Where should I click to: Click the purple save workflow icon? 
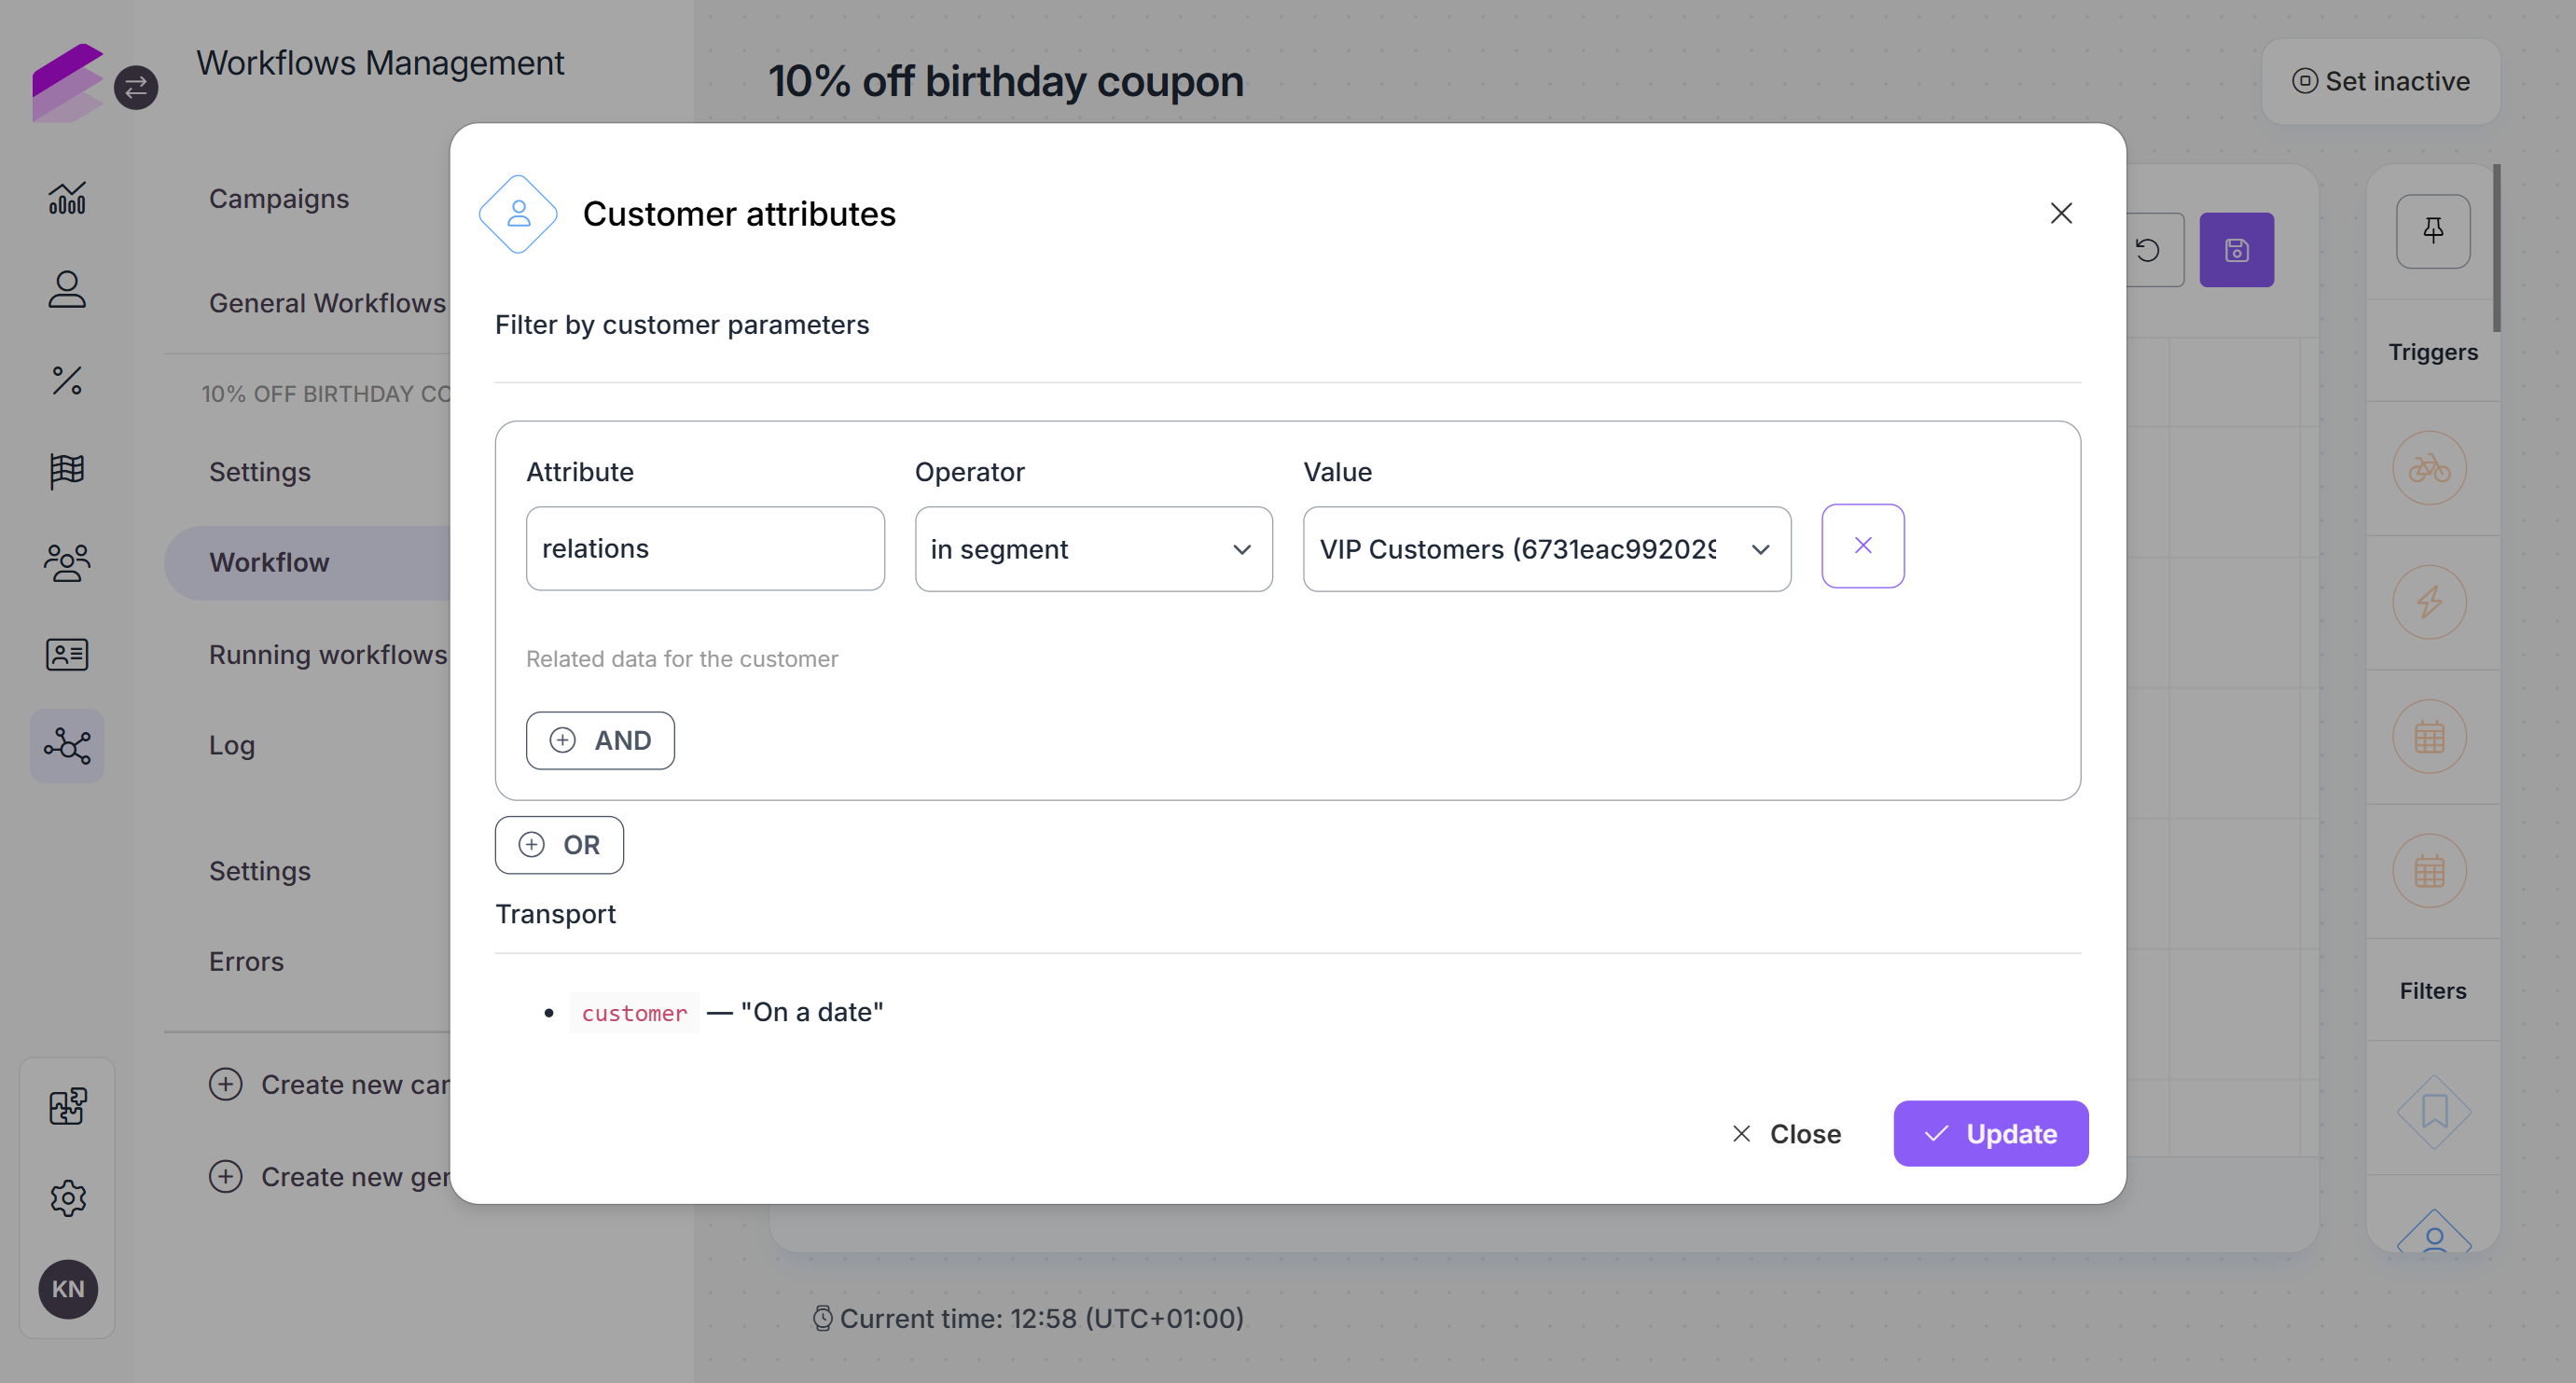pos(2237,250)
